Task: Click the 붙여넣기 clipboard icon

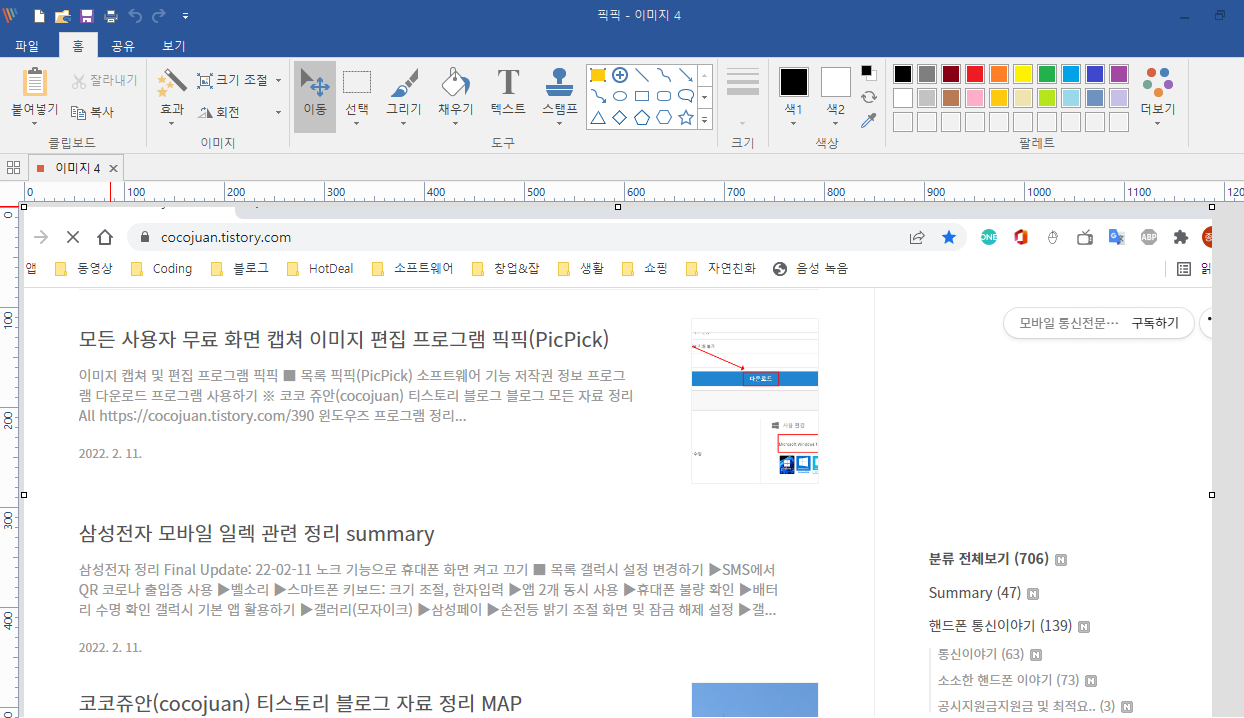Action: (x=35, y=82)
